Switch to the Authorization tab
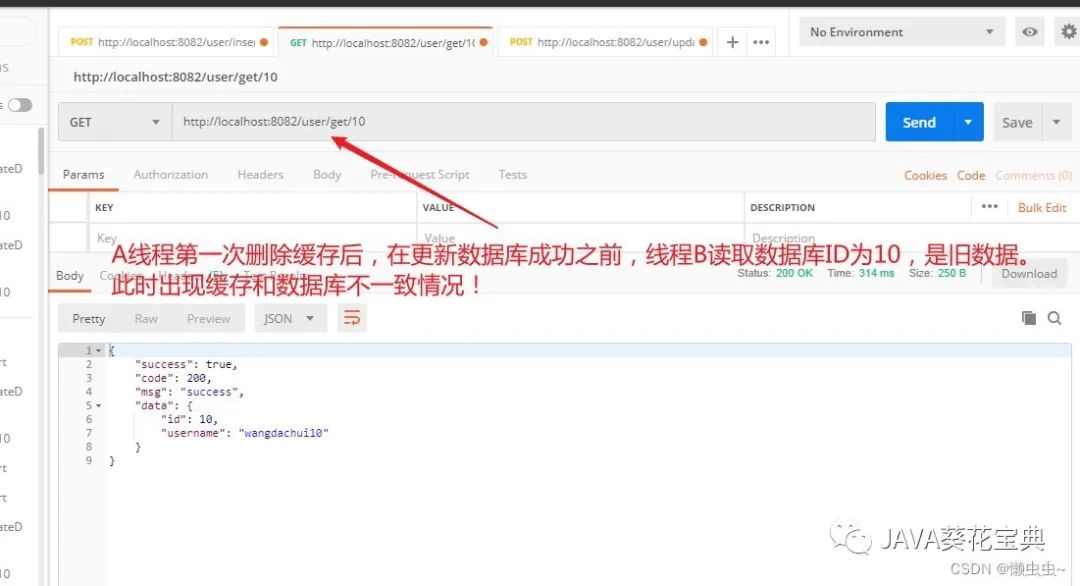The width and height of the screenshot is (1080, 586). point(171,174)
